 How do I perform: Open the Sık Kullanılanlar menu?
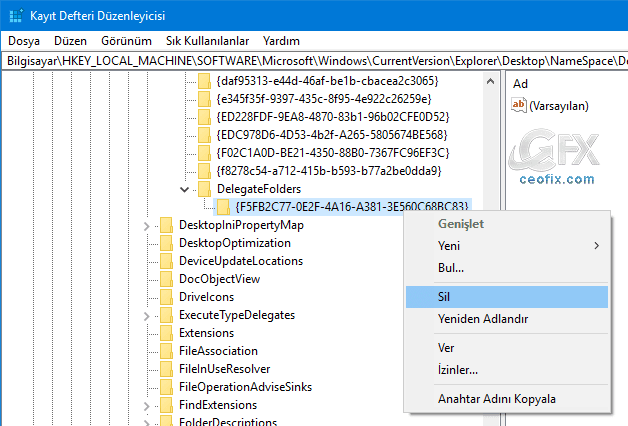(x=207, y=41)
